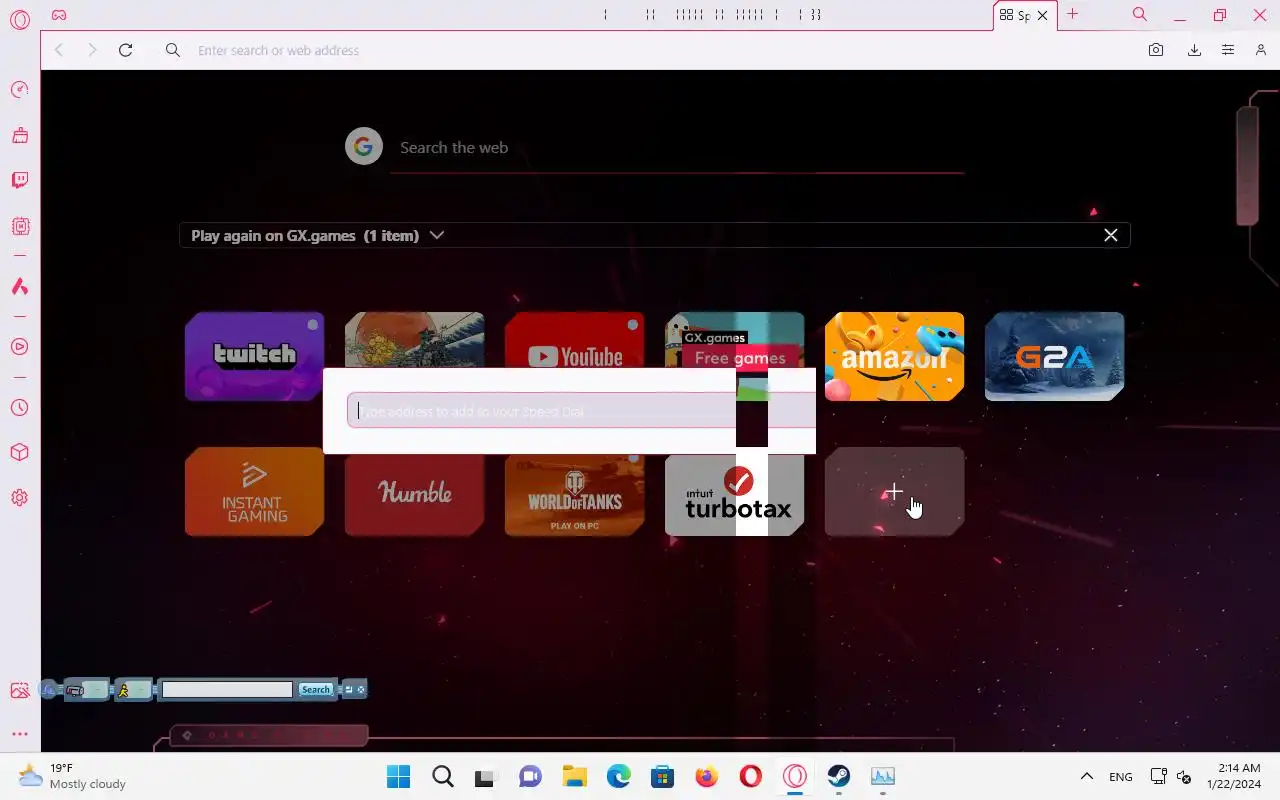Open the TurboTax speed dial tile
The width and height of the screenshot is (1280, 800).
tap(734, 496)
